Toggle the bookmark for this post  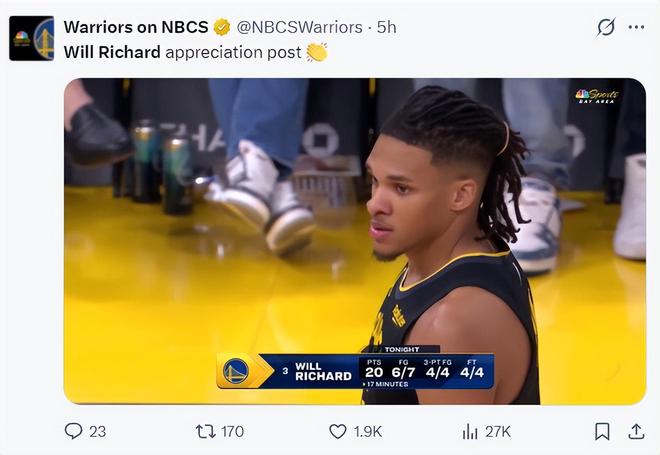(x=602, y=431)
